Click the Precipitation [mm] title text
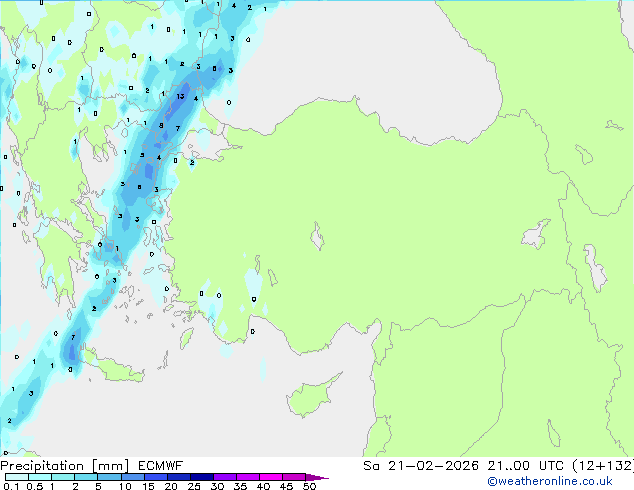 (x=65, y=466)
